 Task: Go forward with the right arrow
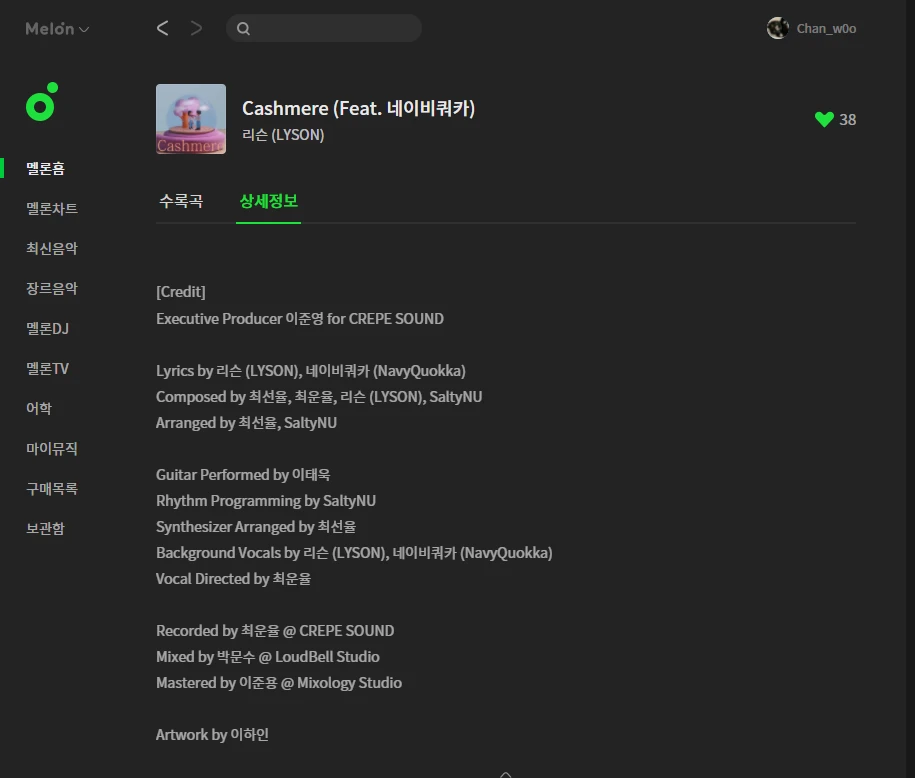click(197, 28)
